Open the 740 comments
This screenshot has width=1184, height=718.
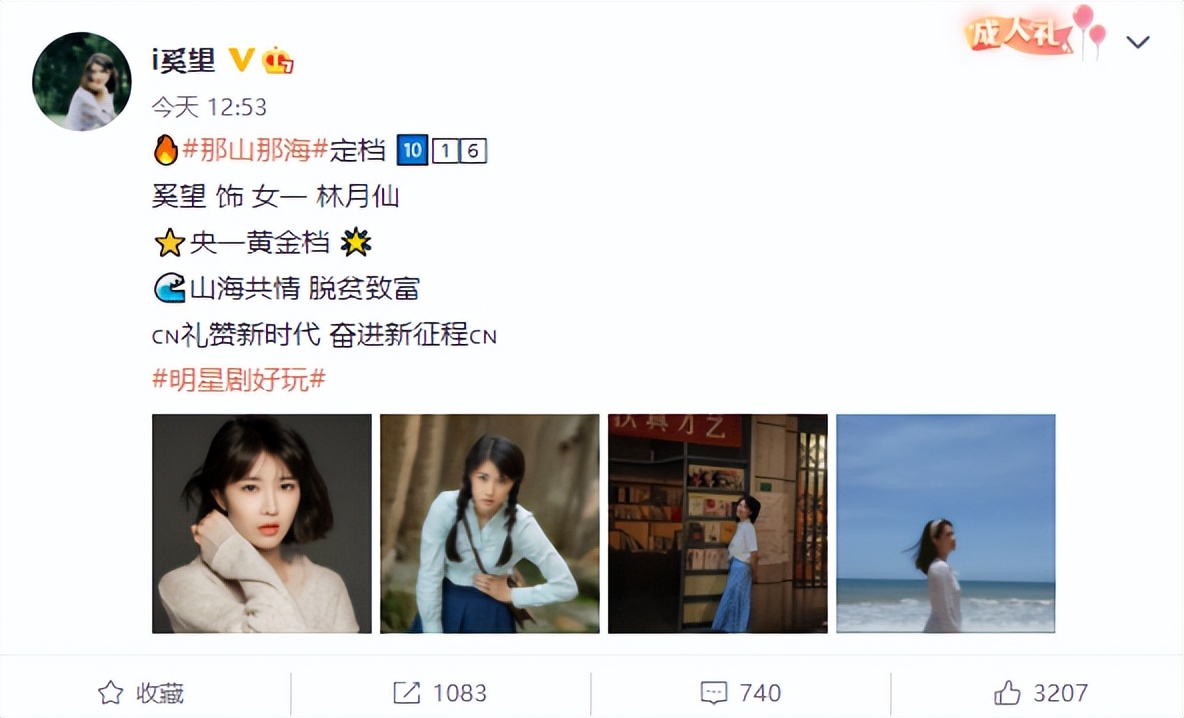click(x=760, y=692)
